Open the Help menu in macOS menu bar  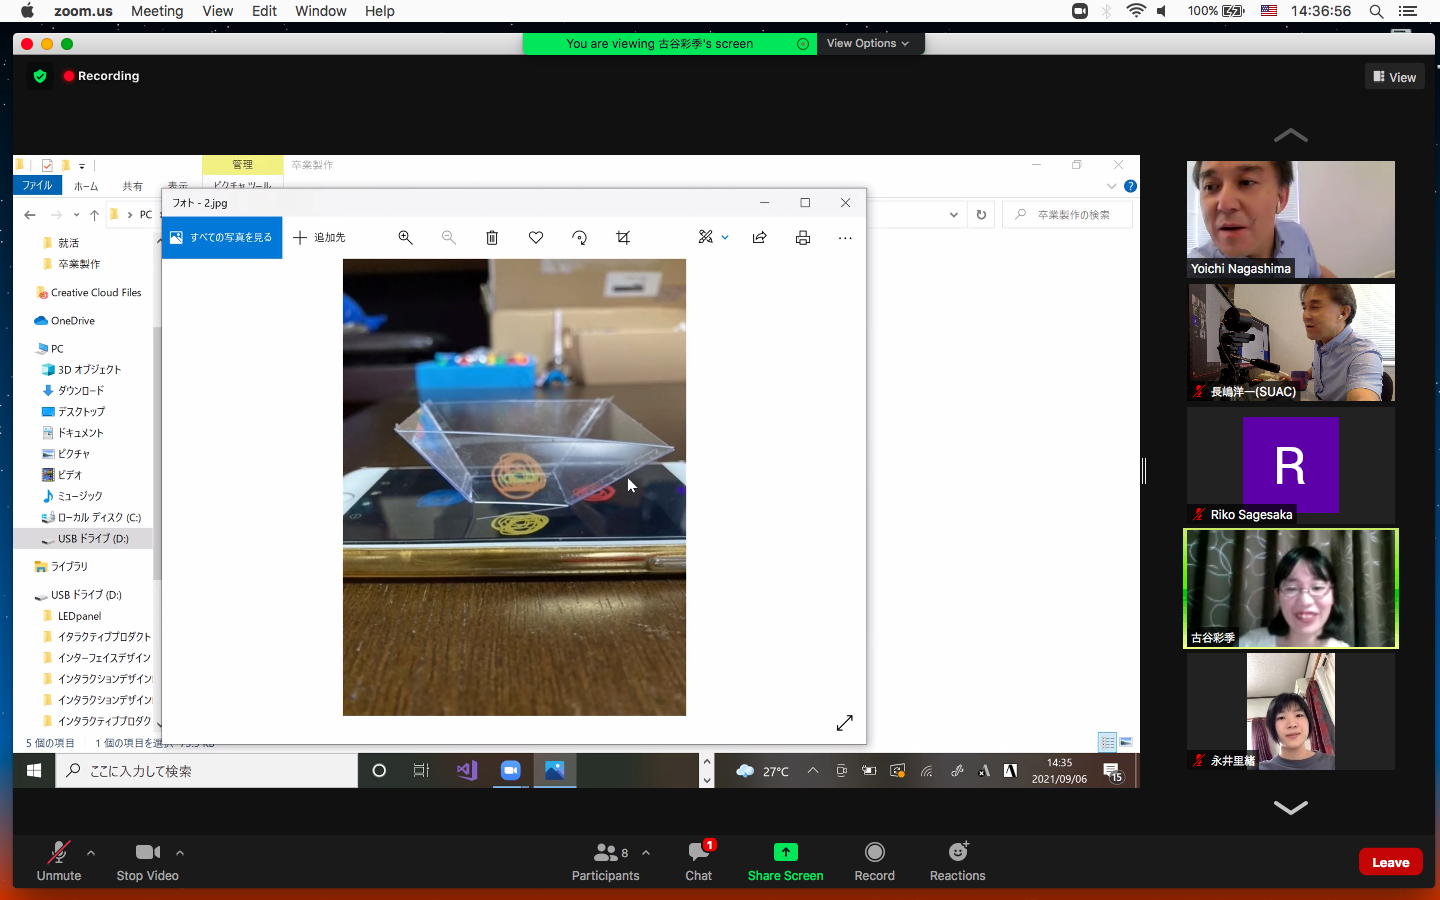click(x=380, y=11)
